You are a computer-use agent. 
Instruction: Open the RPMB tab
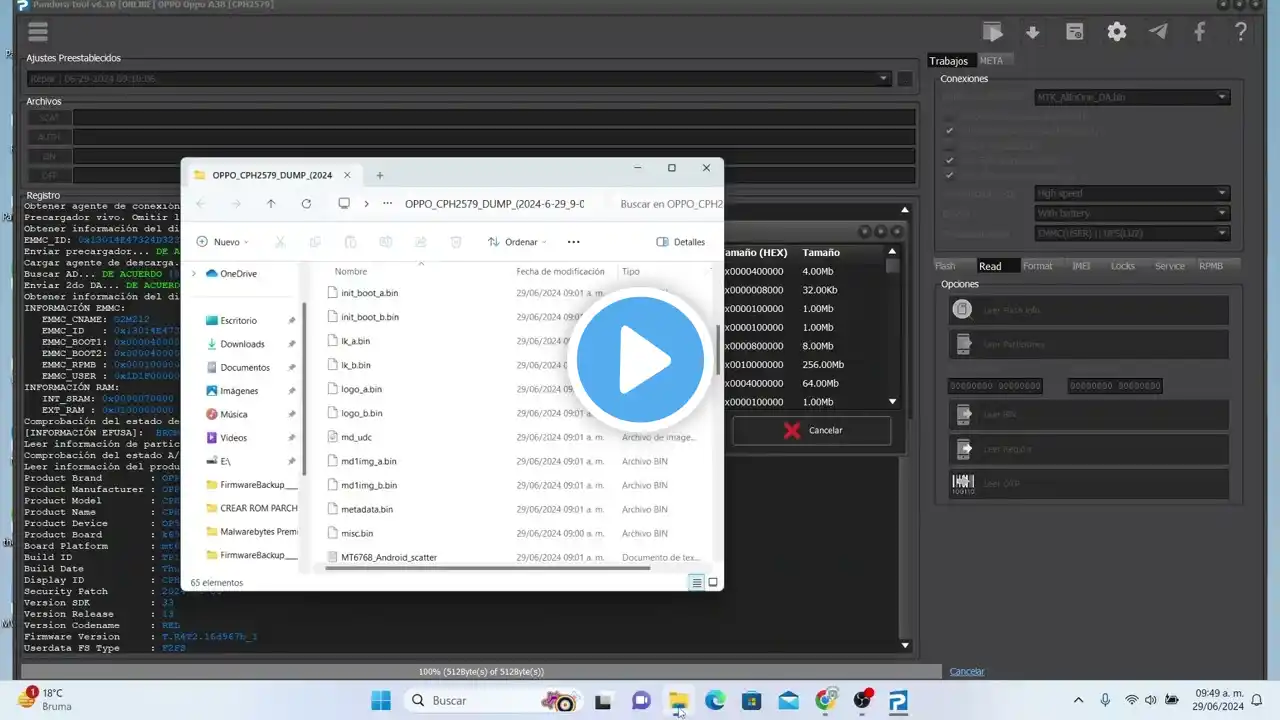pyautogui.click(x=1212, y=266)
